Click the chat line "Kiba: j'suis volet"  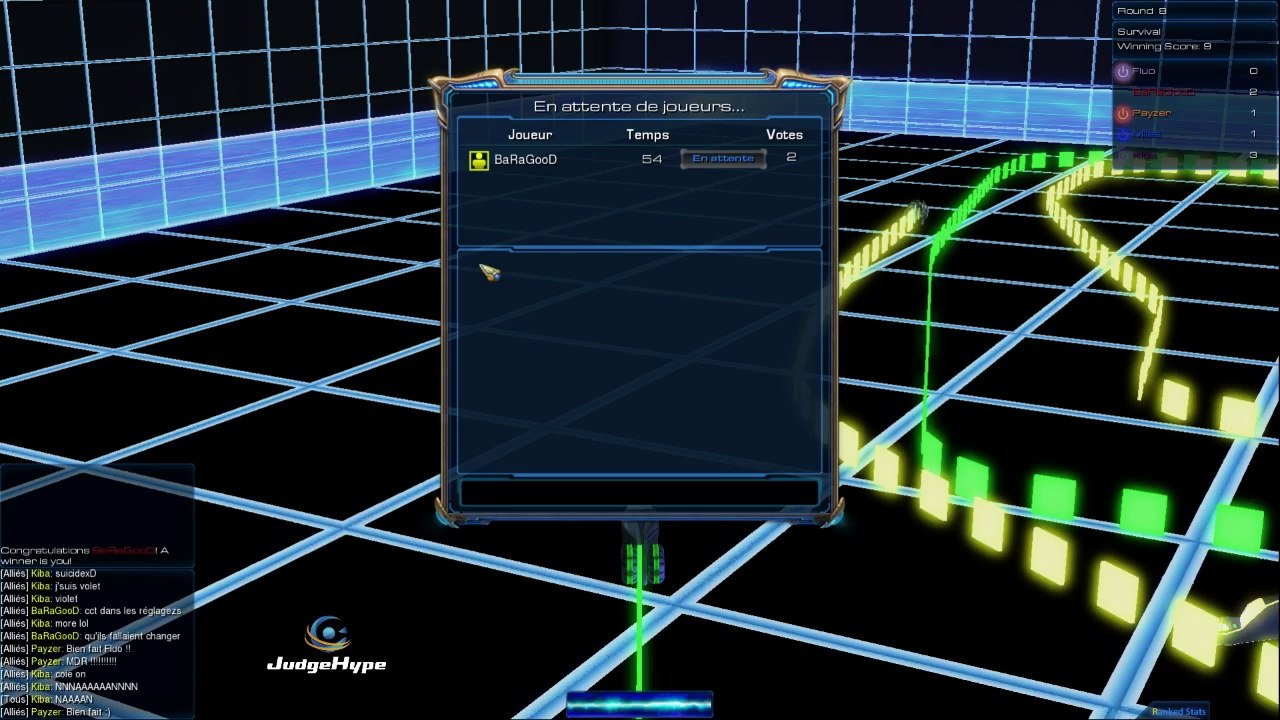[x=50, y=586]
